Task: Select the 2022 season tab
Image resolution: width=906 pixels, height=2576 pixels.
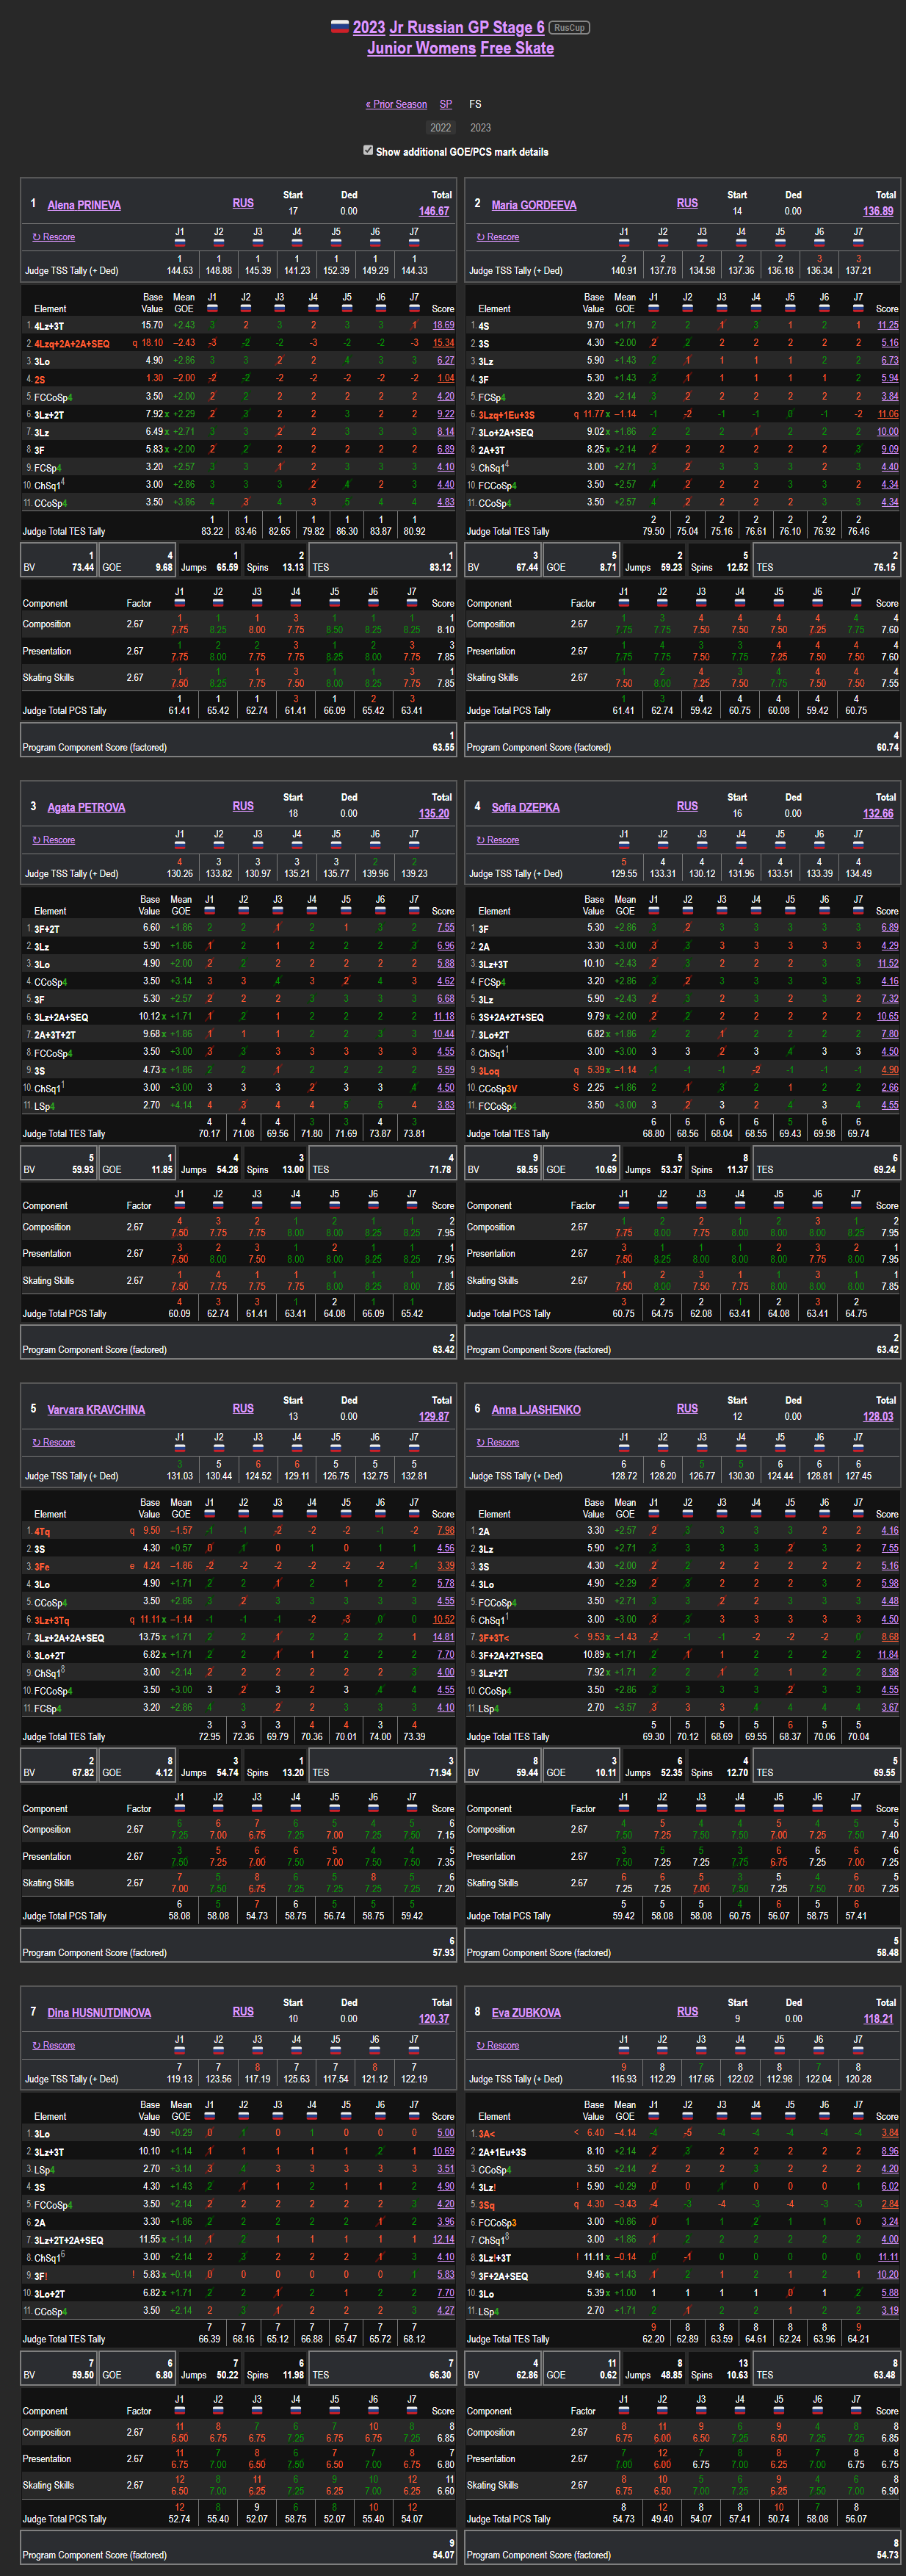Action: coord(440,128)
